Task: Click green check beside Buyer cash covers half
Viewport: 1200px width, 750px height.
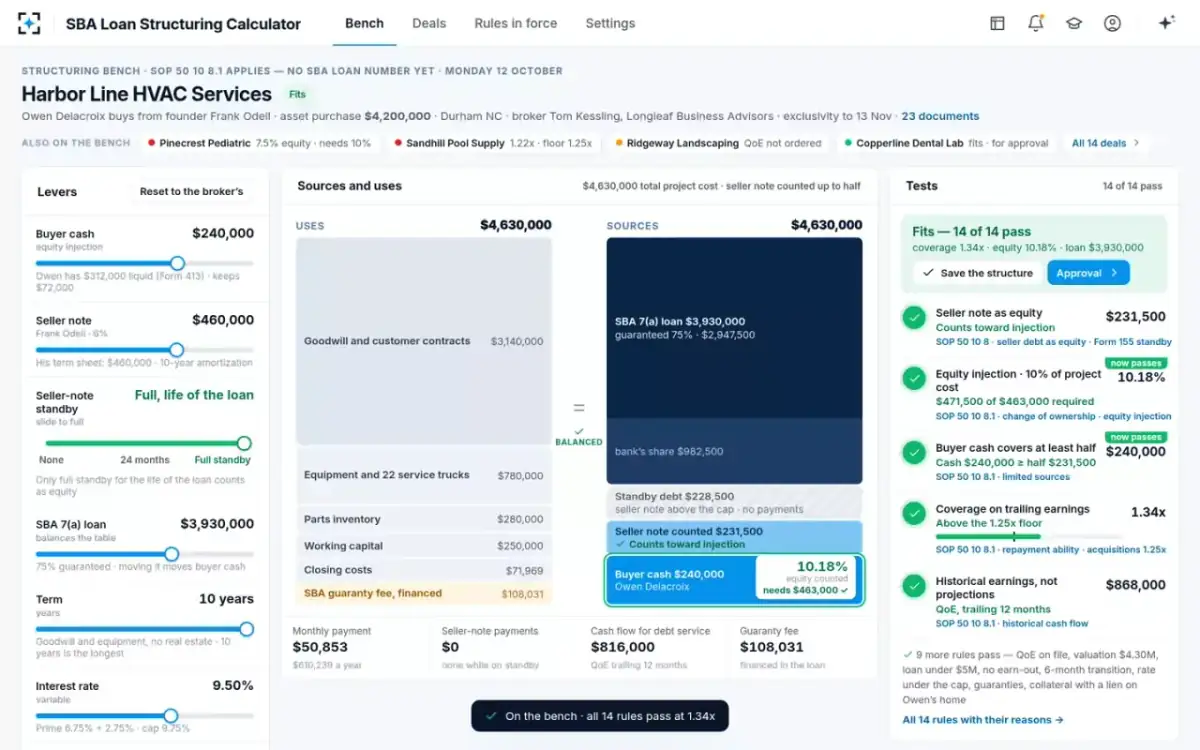Action: [x=914, y=452]
